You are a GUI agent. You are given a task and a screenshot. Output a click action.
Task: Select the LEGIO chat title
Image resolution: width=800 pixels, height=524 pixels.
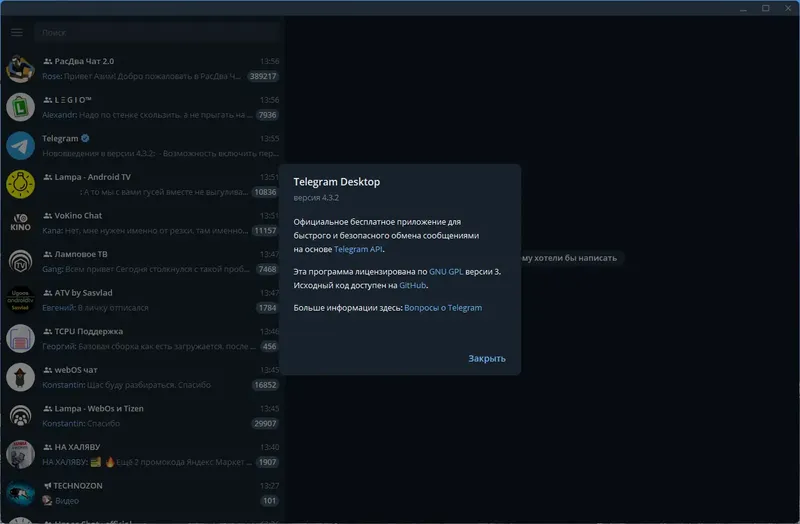click(73, 100)
